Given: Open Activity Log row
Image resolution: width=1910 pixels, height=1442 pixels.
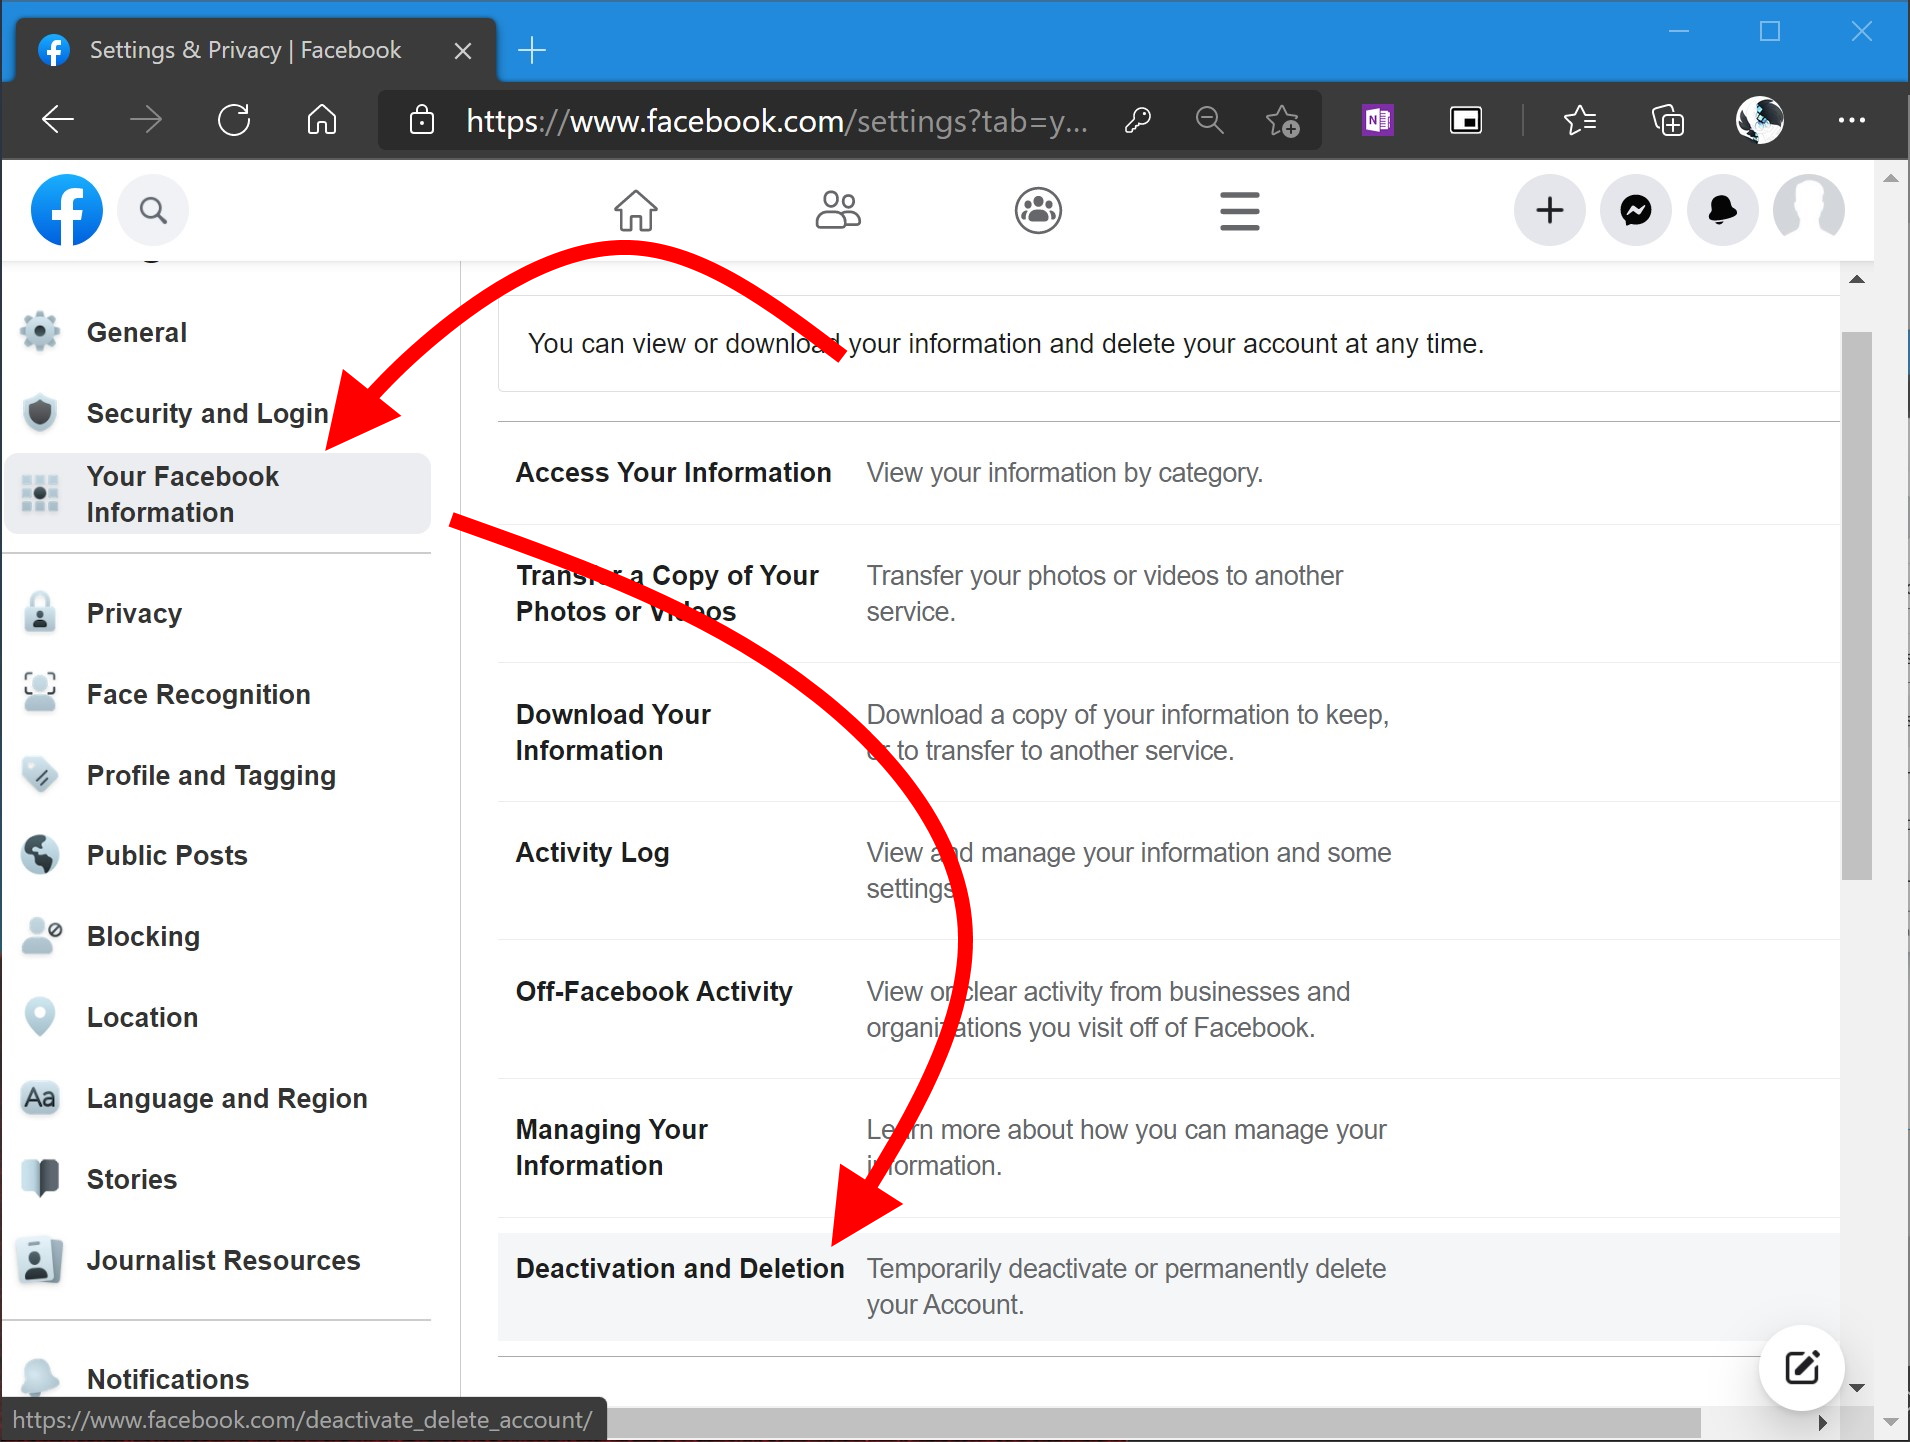Looking at the screenshot, I should [x=1168, y=870].
